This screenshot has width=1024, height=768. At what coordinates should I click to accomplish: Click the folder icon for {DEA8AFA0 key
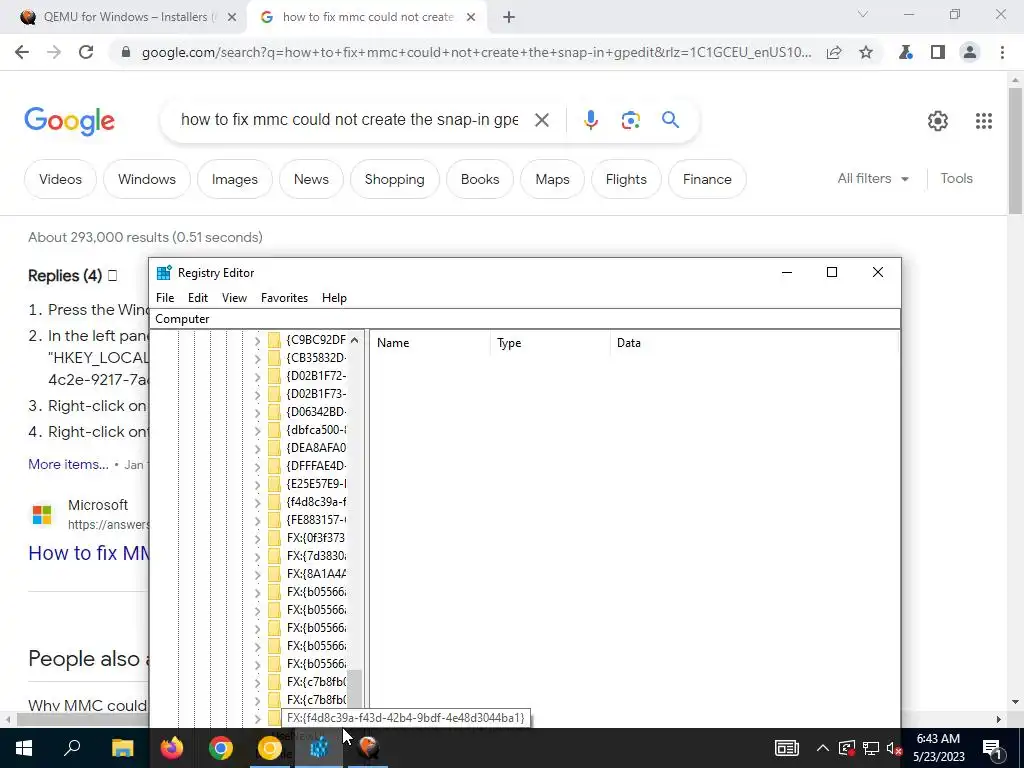(275, 448)
